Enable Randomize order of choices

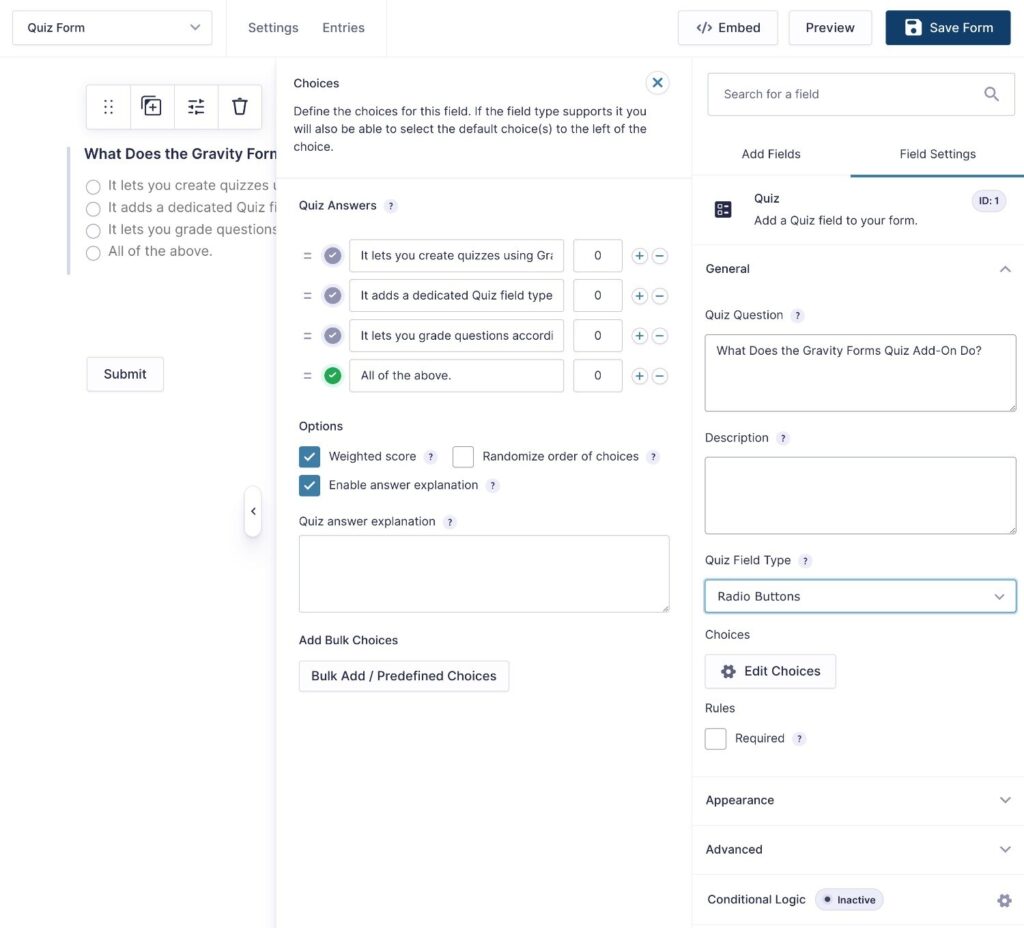pos(463,456)
